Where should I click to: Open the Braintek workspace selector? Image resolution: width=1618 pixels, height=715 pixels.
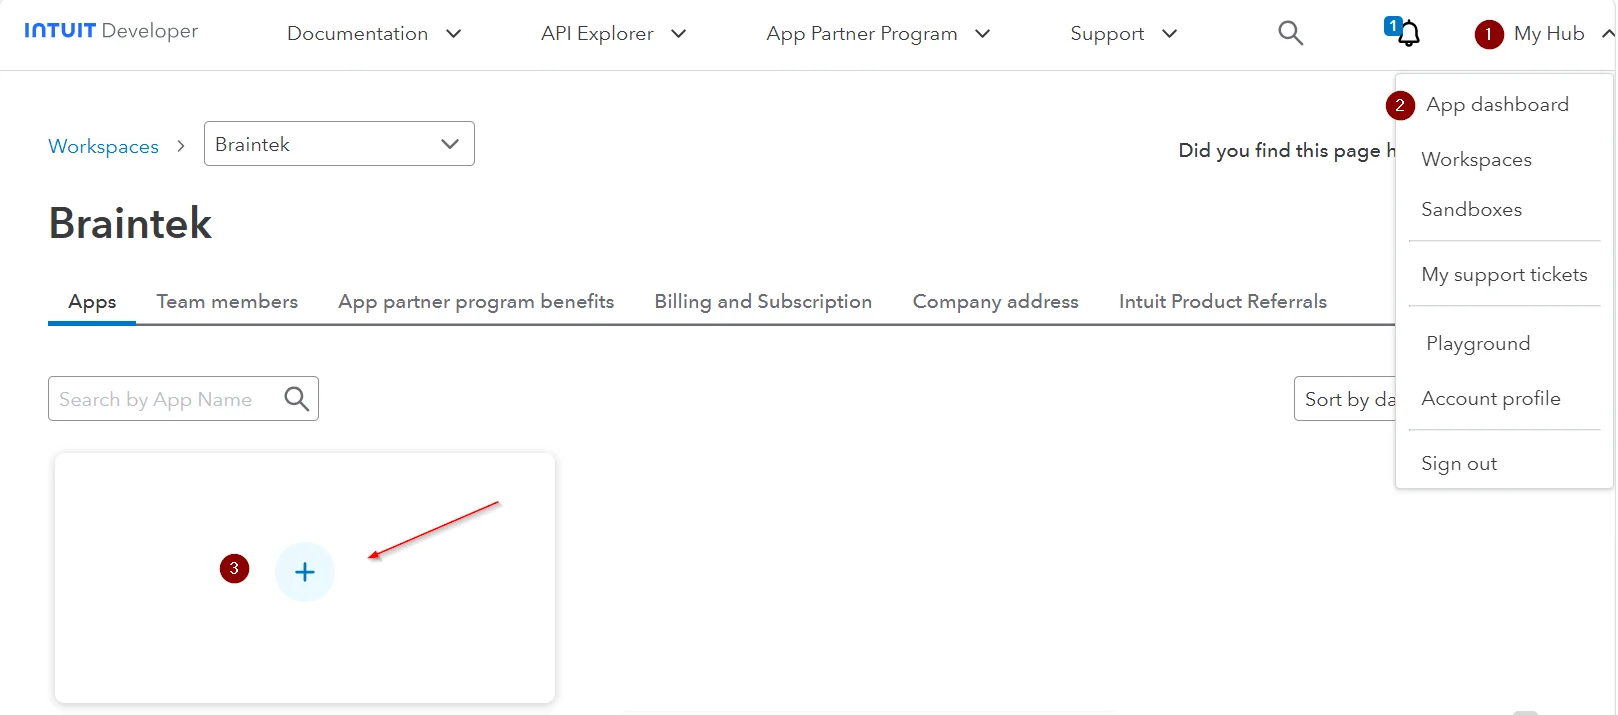click(x=339, y=144)
